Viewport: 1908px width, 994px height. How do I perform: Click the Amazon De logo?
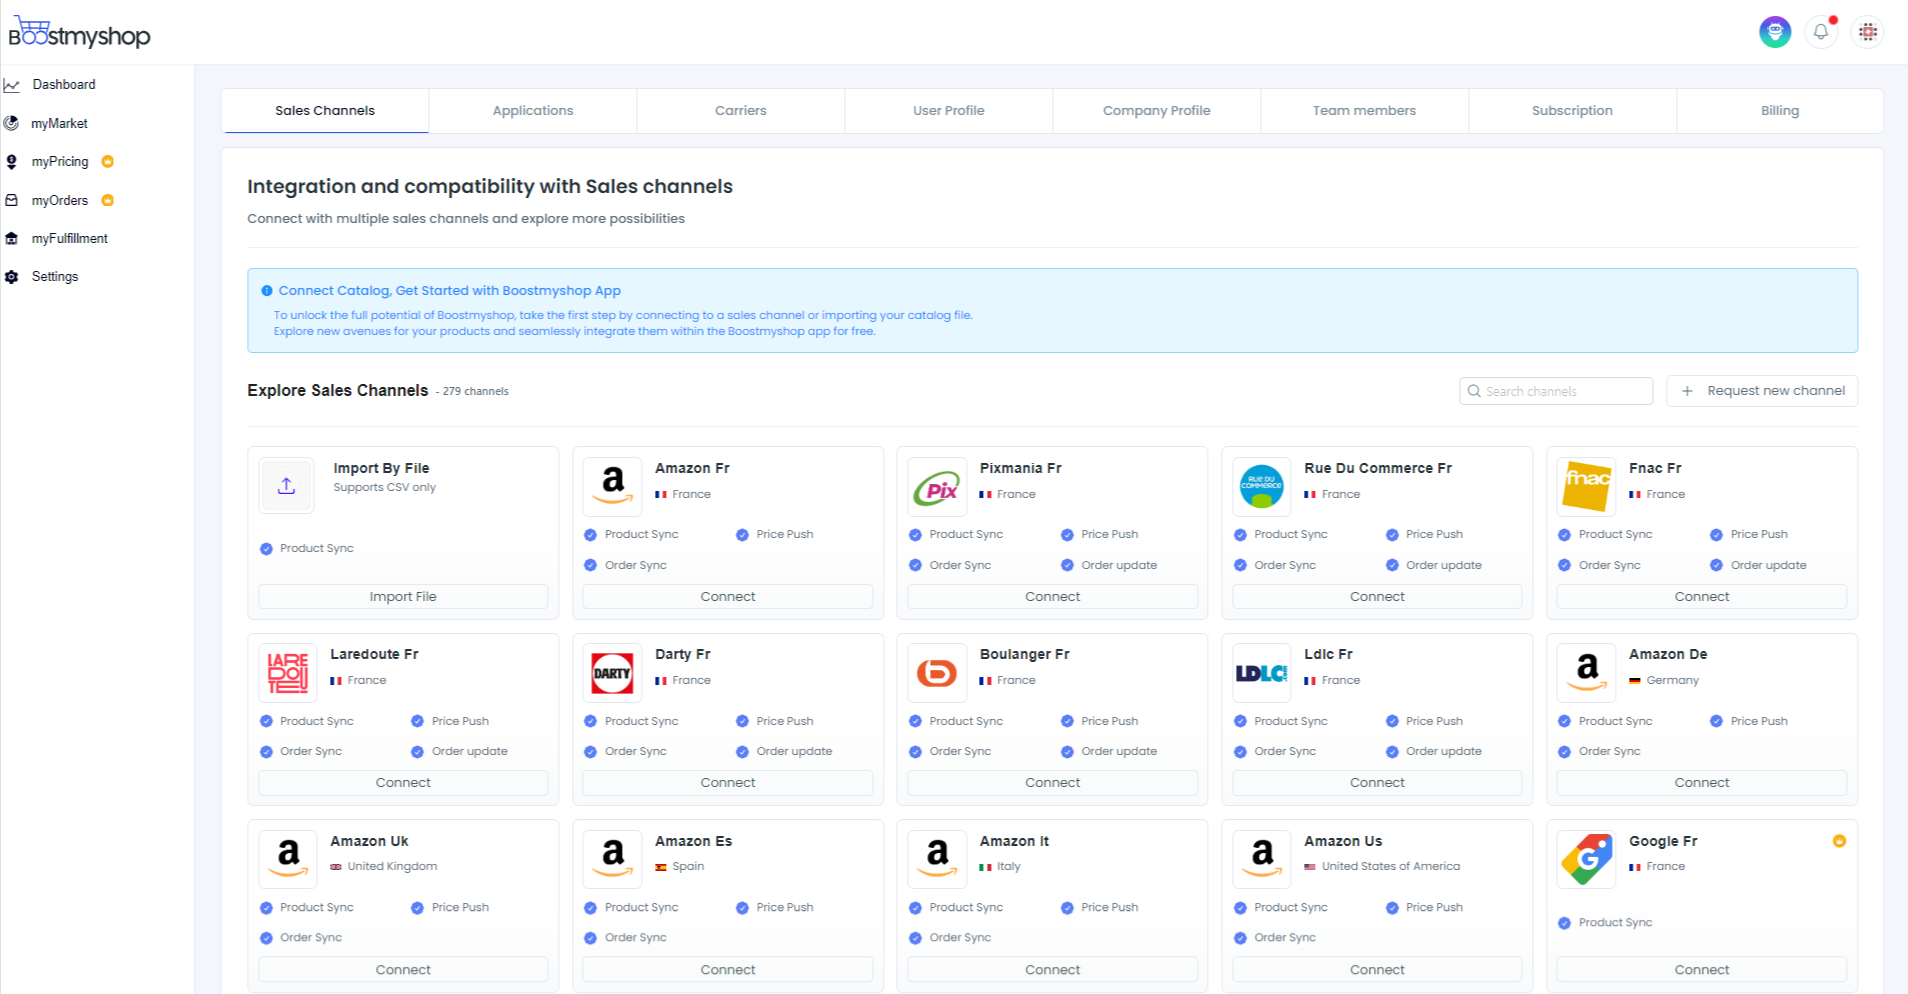1587,673
